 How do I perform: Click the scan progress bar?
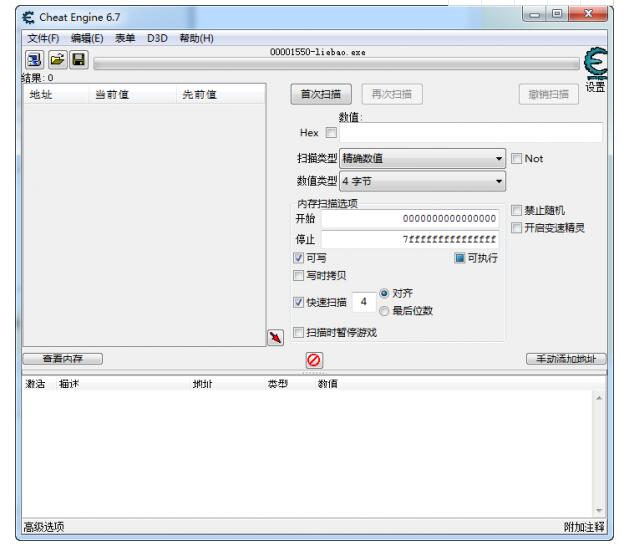(x=336, y=64)
